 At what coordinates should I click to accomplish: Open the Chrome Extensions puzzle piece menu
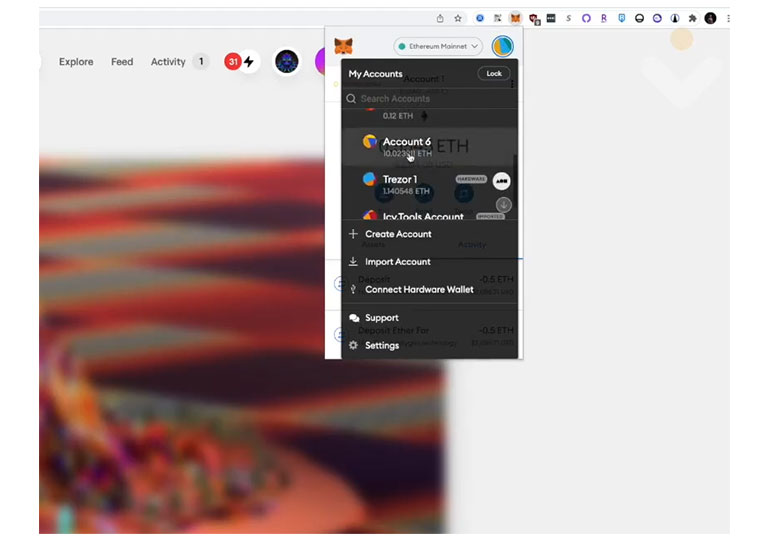692,18
